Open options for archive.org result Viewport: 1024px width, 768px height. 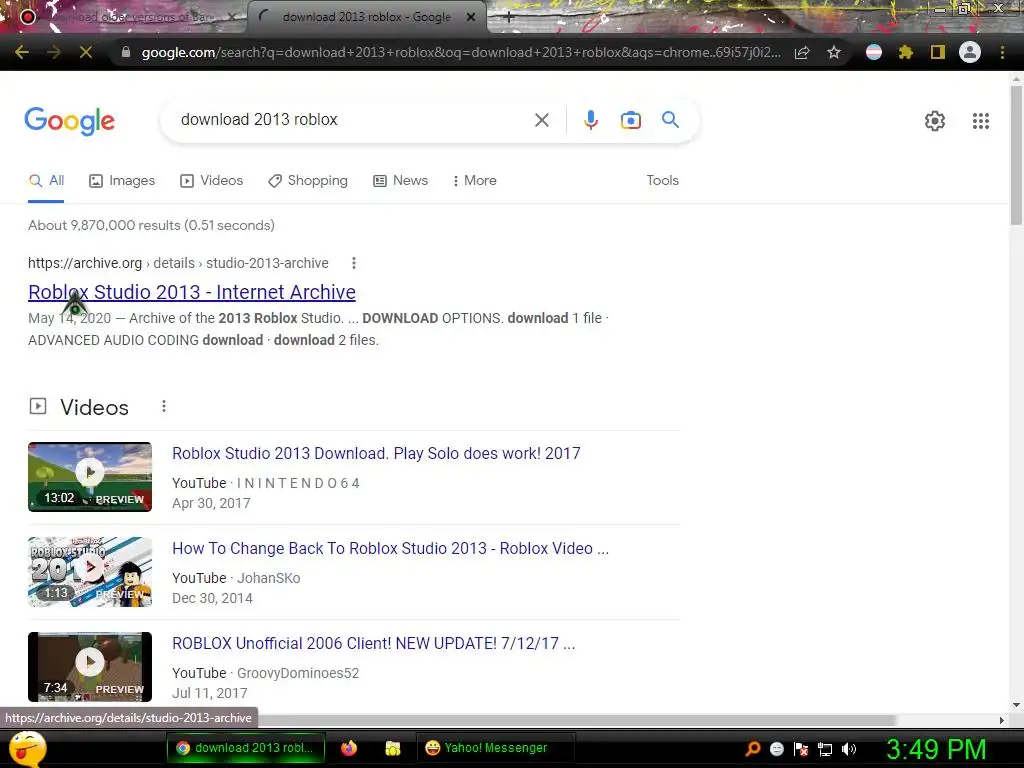(354, 263)
